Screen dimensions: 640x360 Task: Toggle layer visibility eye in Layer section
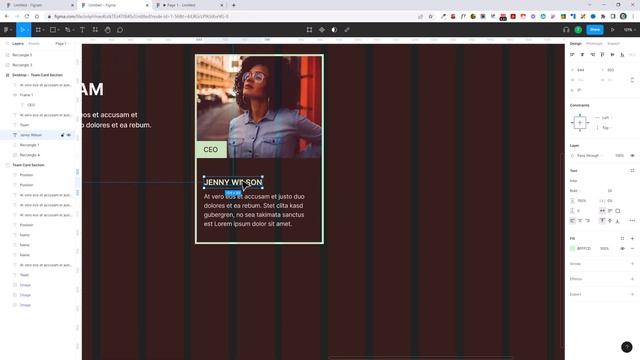632,156
